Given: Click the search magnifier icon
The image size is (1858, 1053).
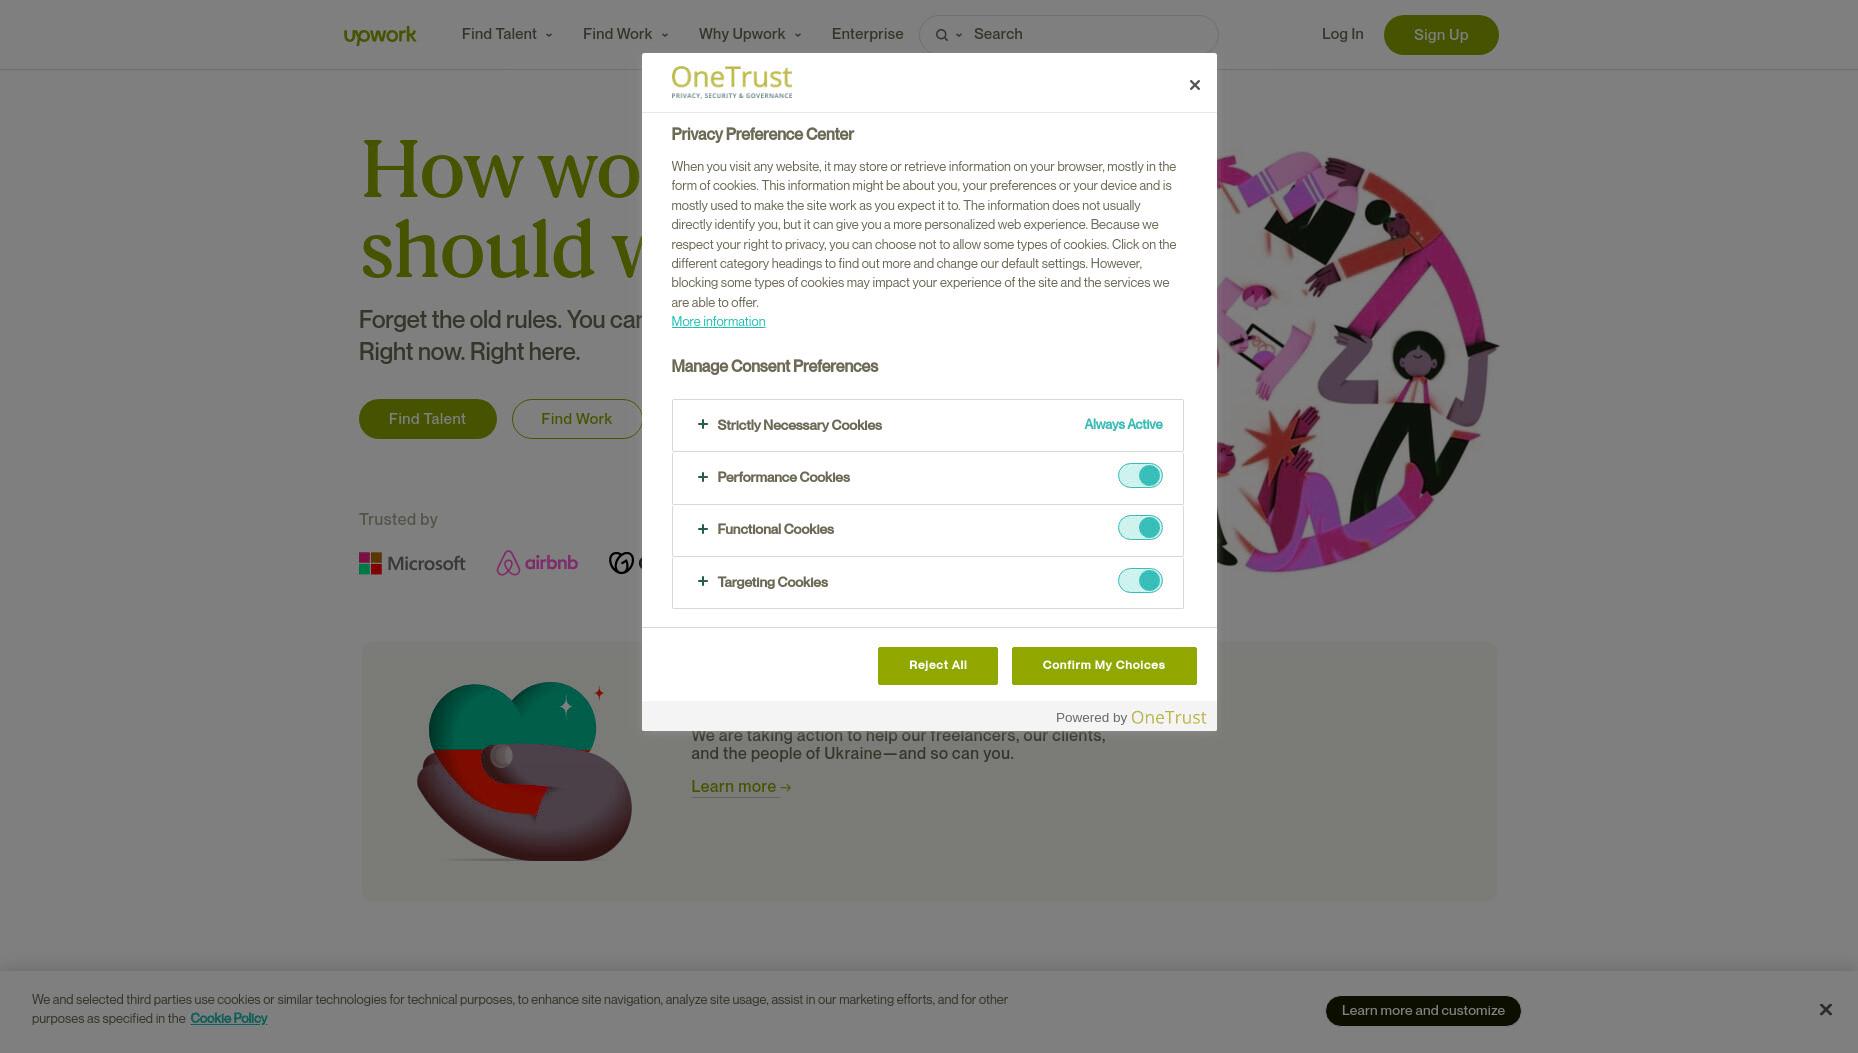Looking at the screenshot, I should (x=941, y=35).
